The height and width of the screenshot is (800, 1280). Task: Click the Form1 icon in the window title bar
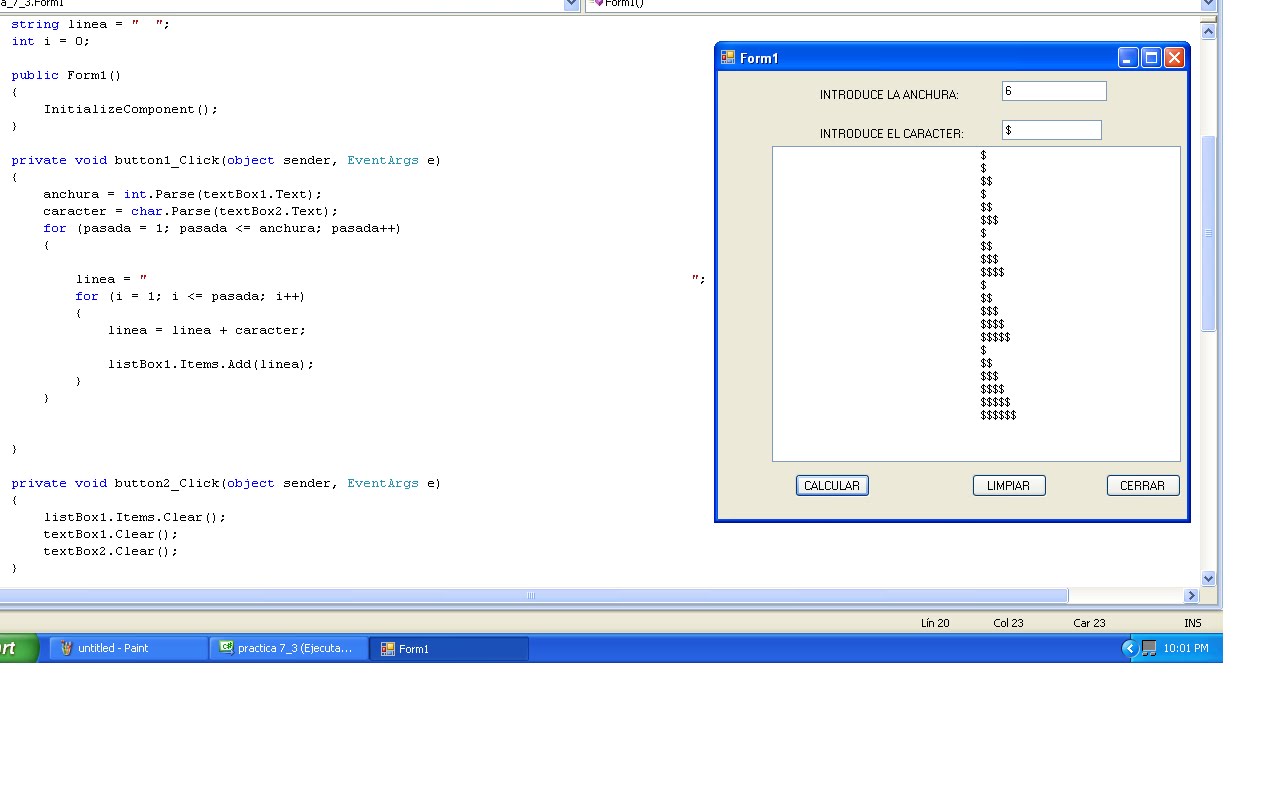coord(727,57)
